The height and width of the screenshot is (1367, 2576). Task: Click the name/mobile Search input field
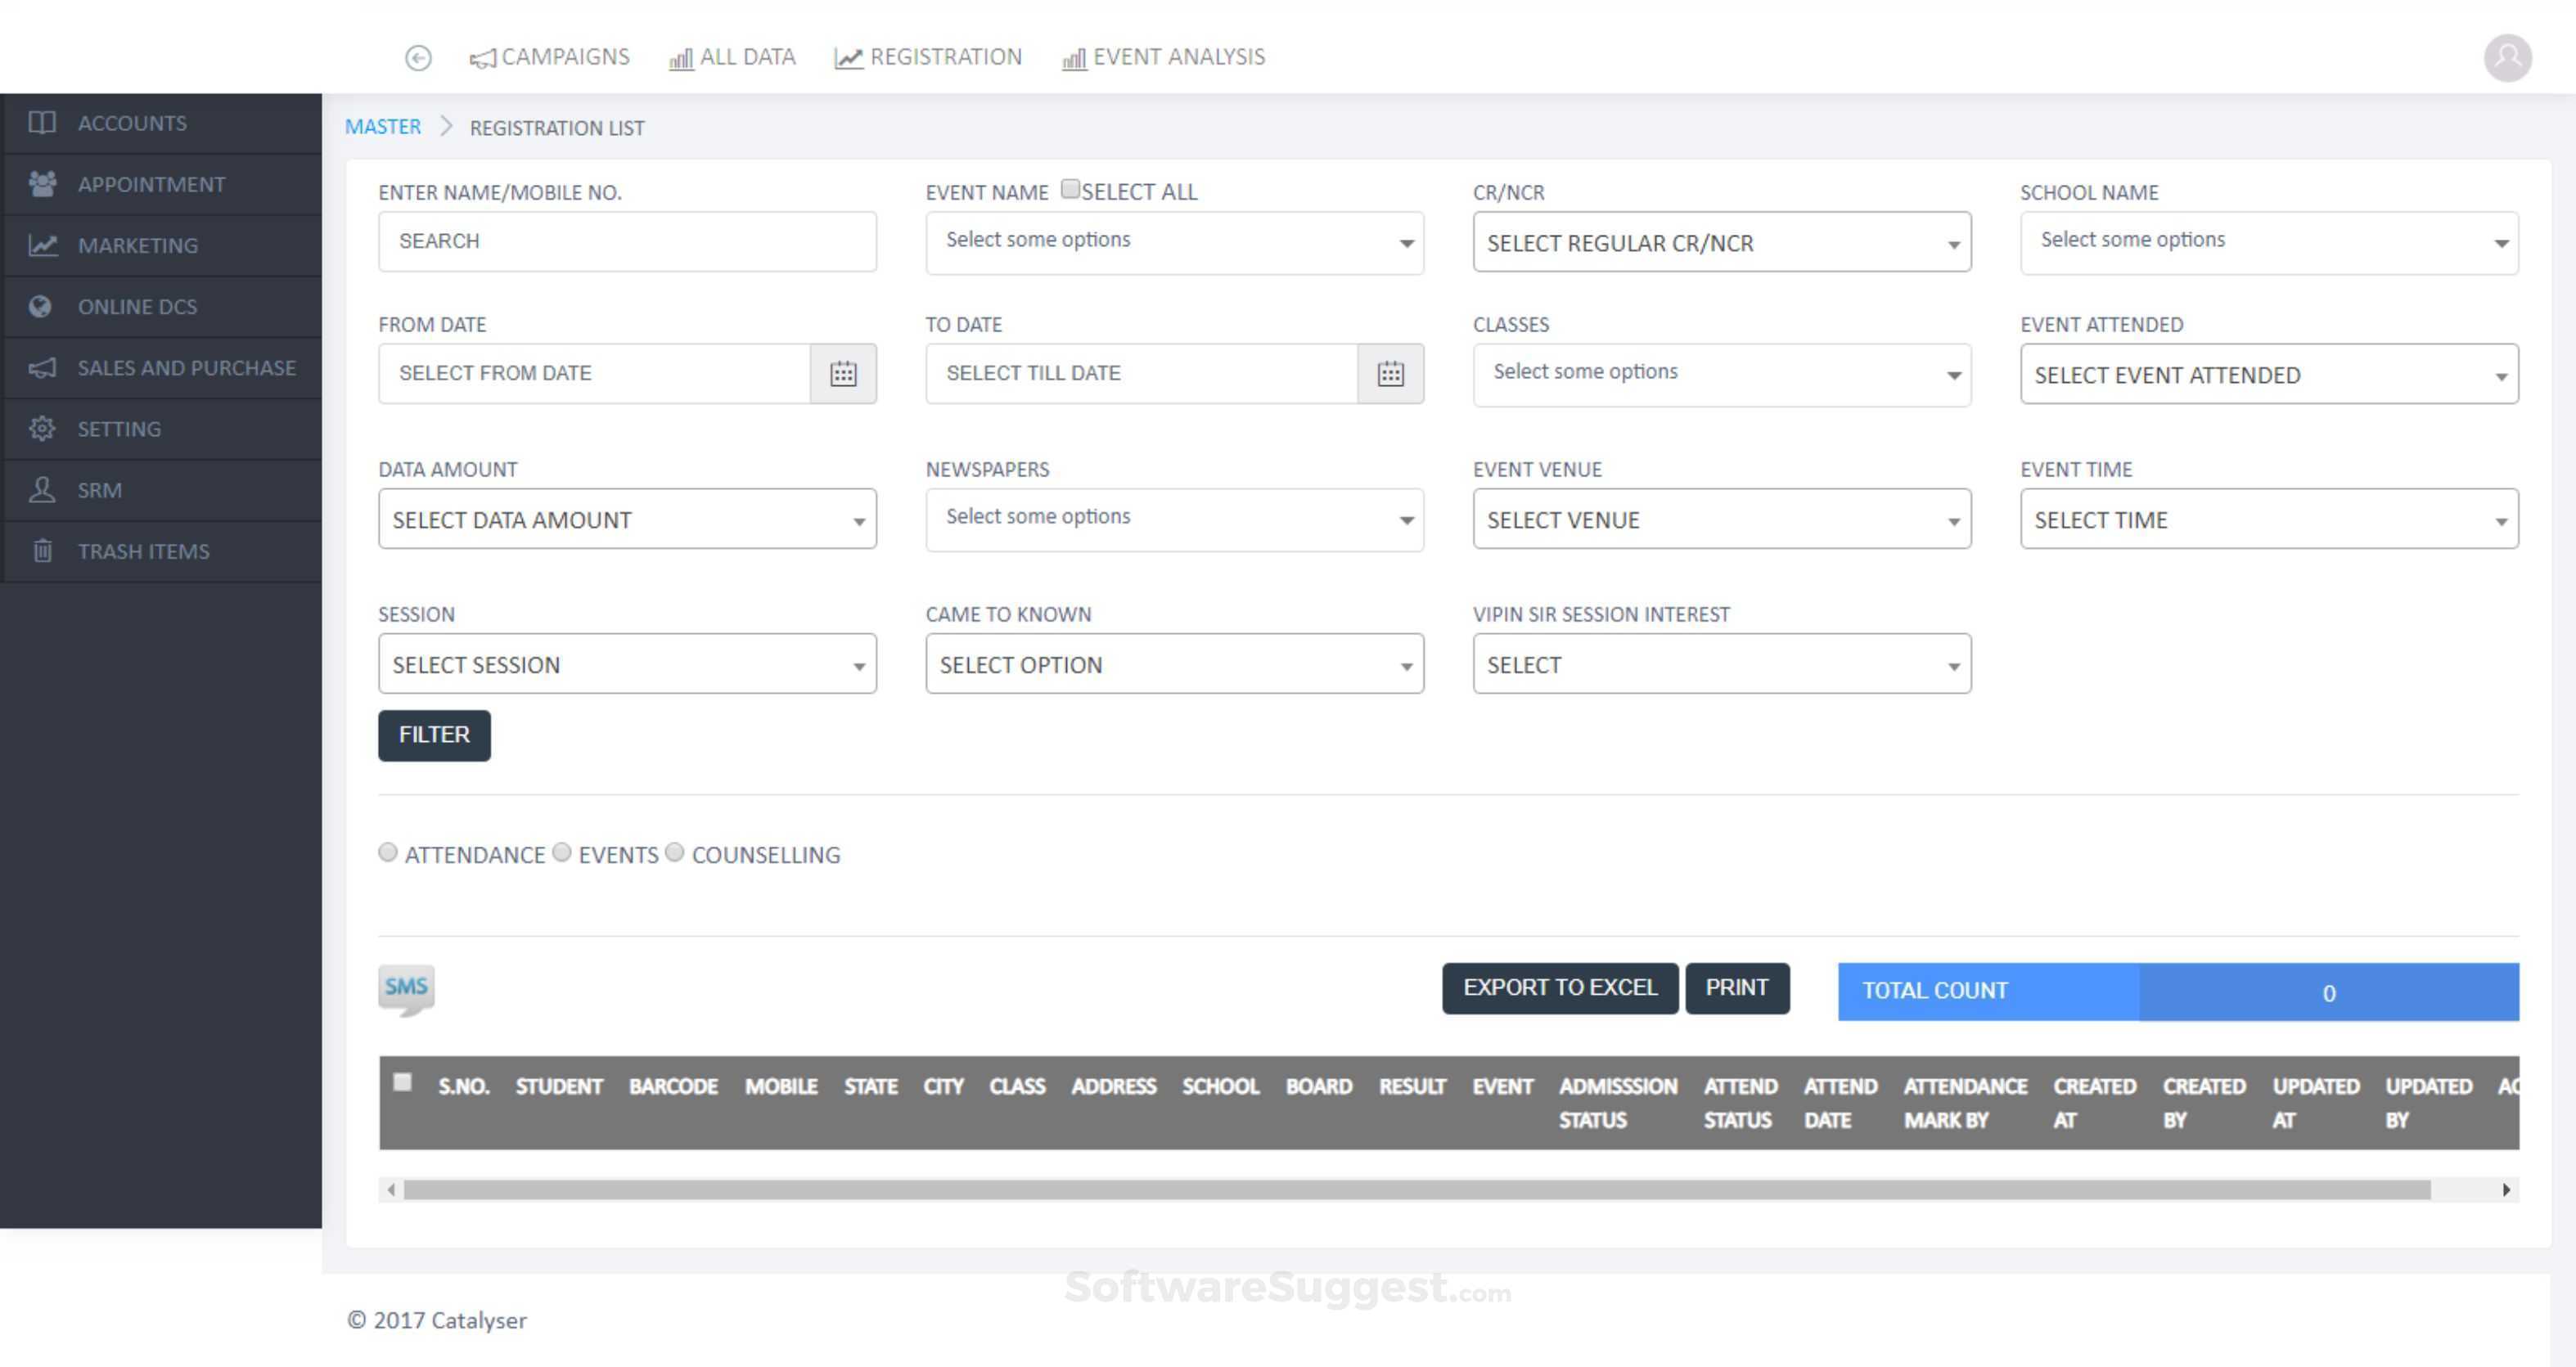[627, 241]
